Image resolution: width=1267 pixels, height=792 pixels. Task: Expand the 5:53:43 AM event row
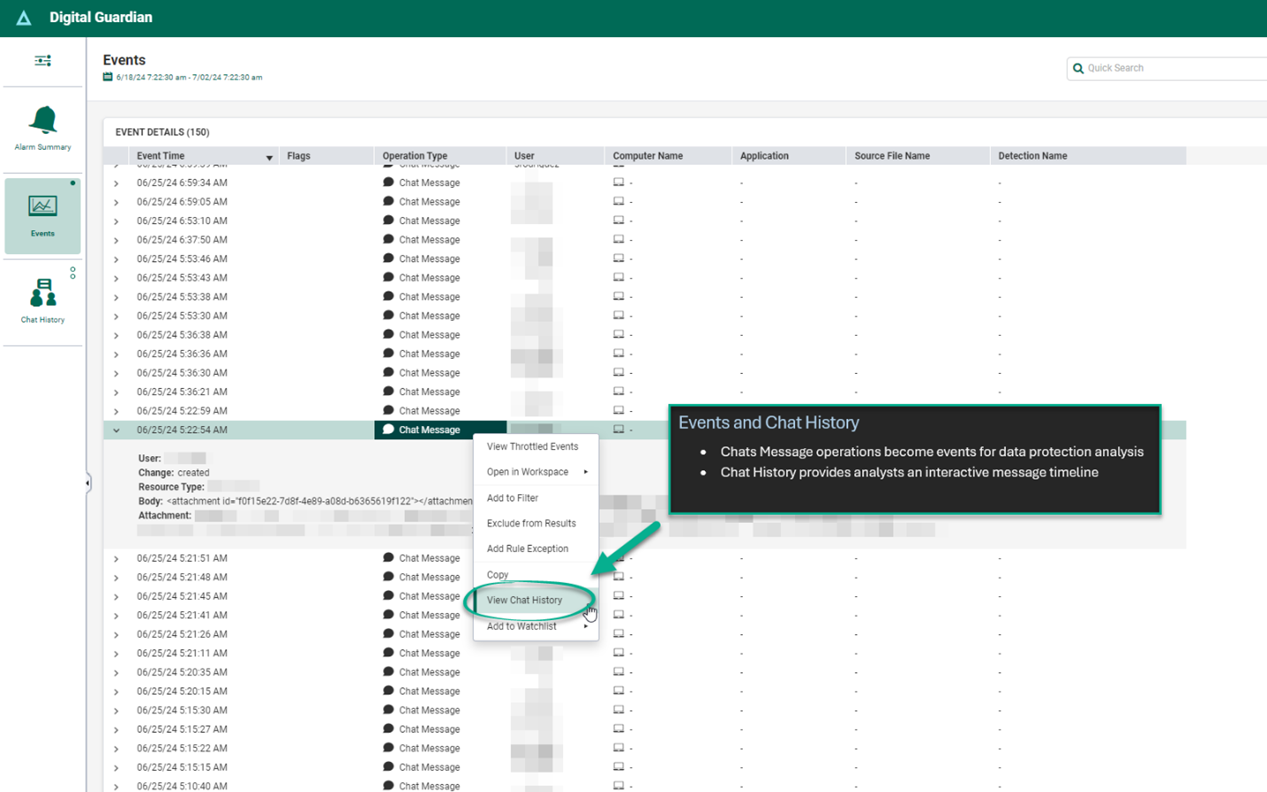[116, 279]
